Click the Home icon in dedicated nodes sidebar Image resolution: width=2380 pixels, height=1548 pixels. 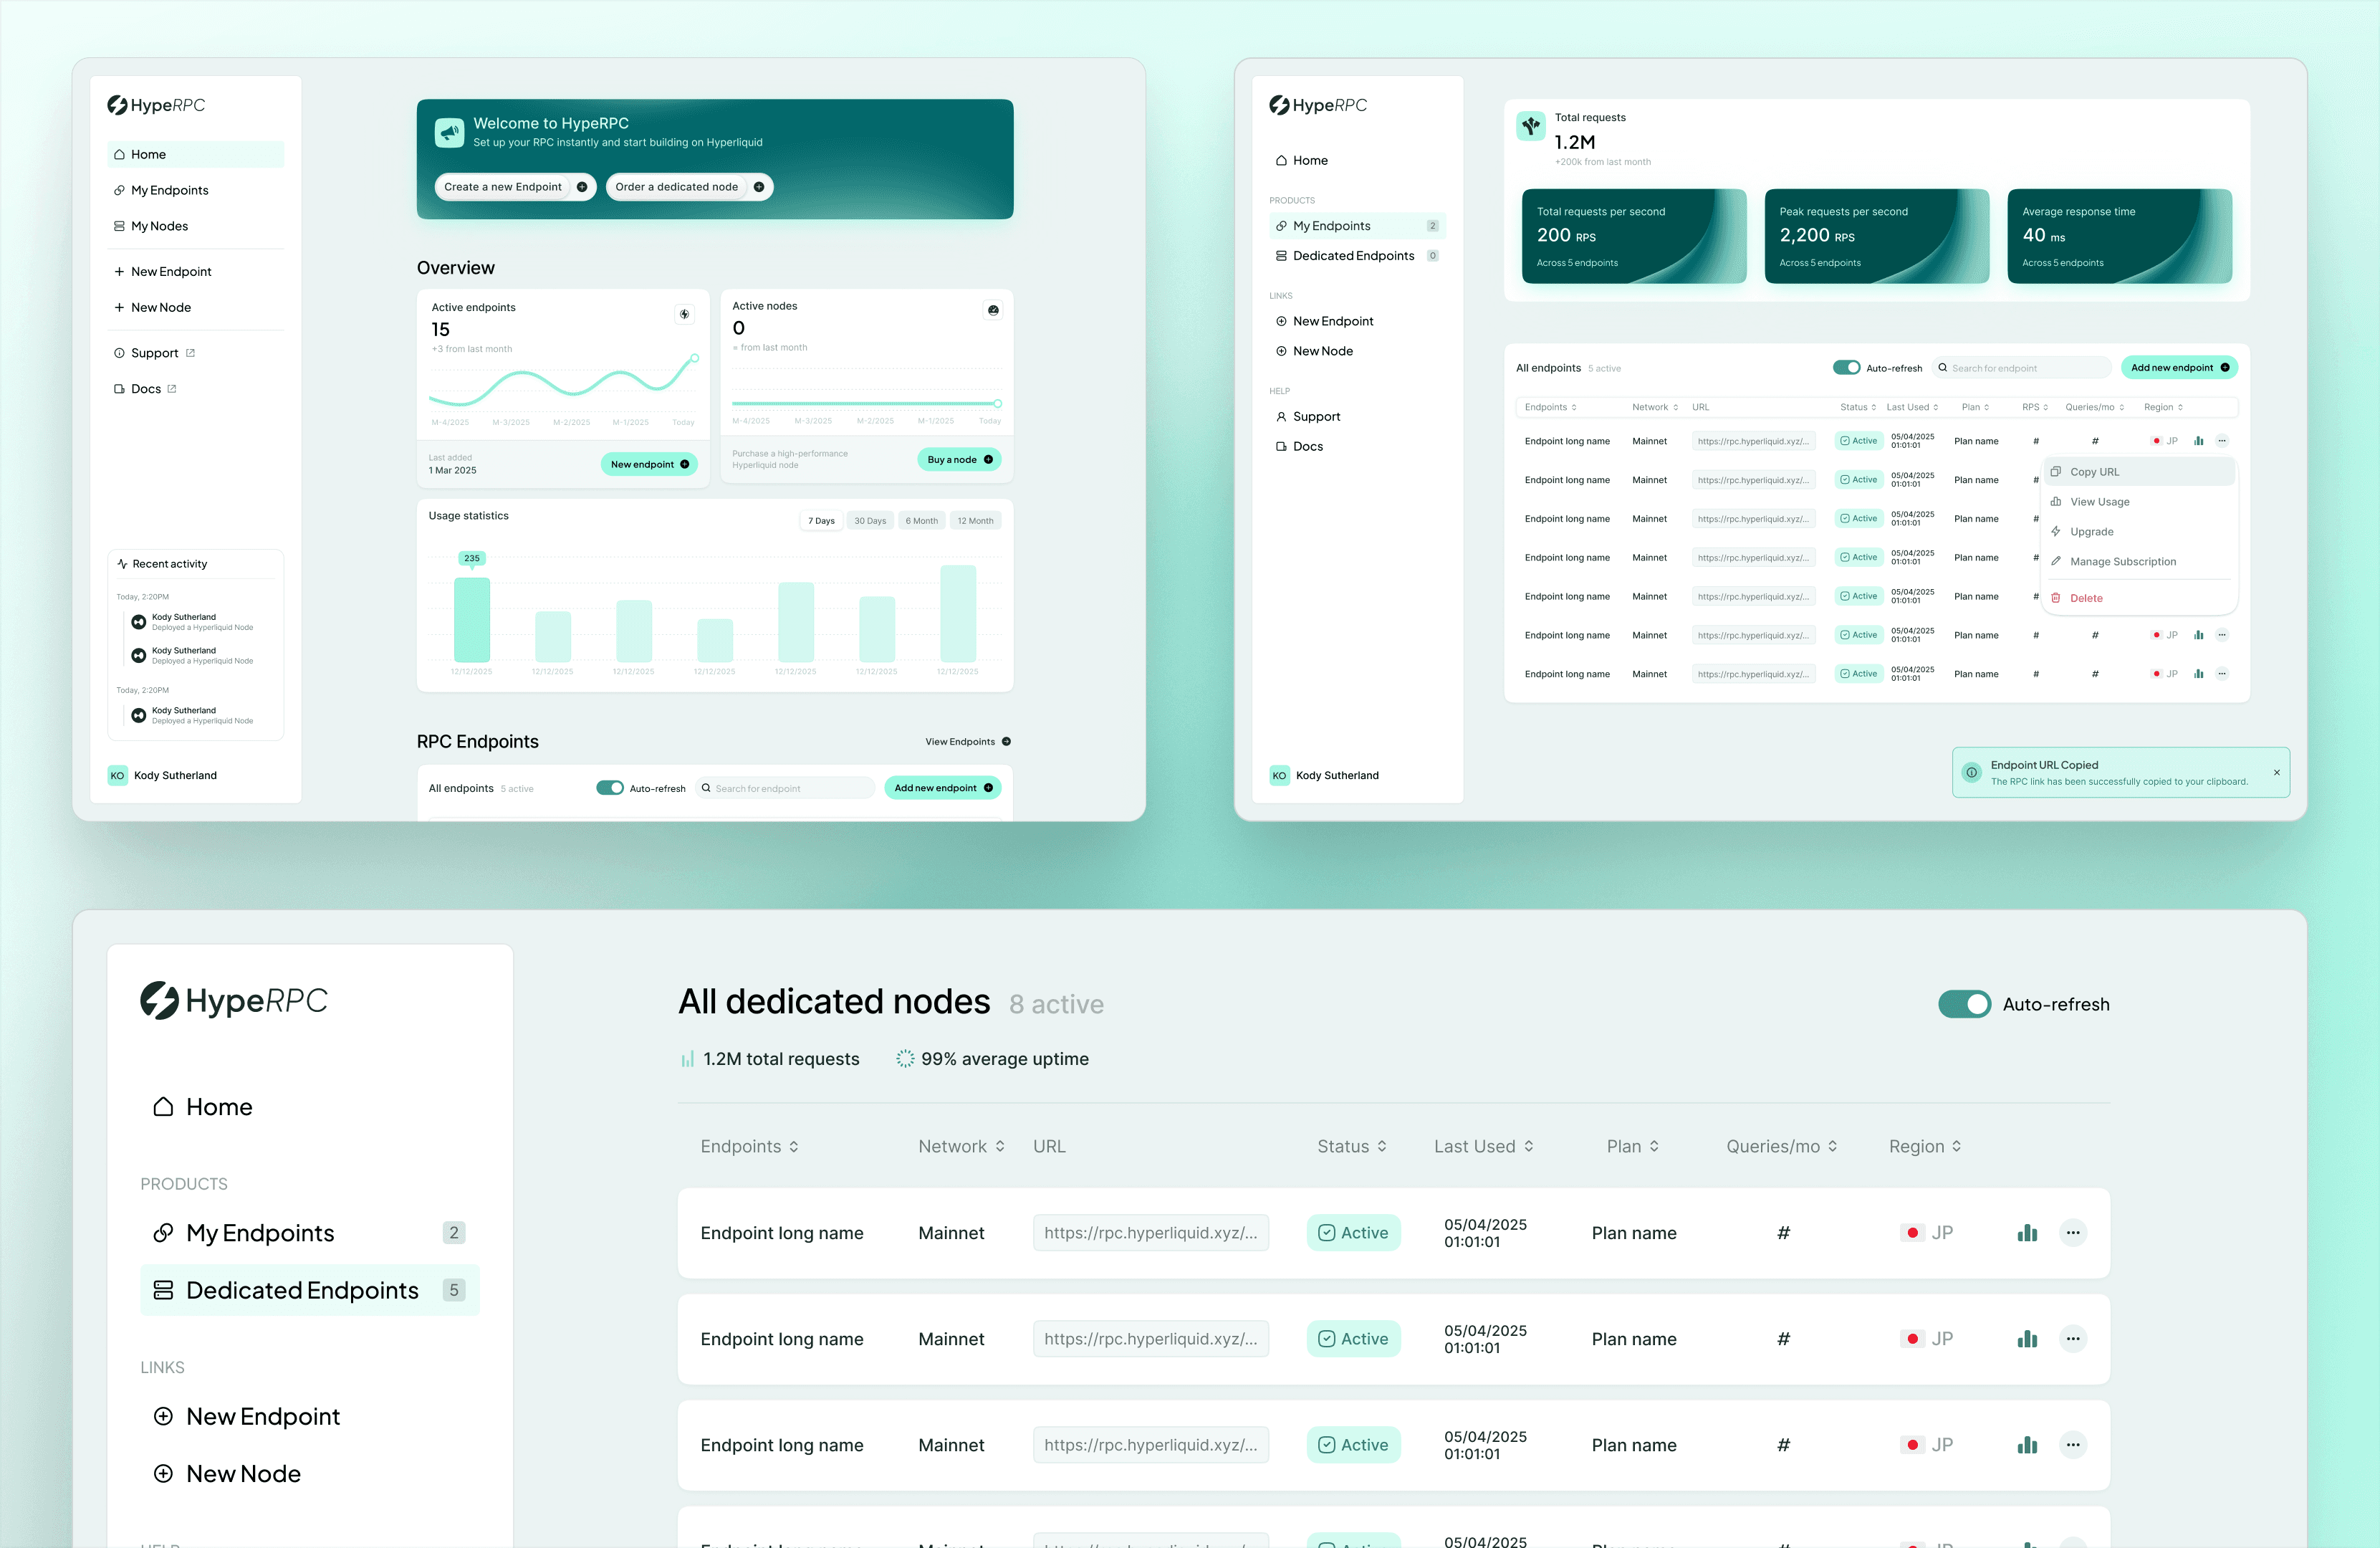click(163, 1107)
